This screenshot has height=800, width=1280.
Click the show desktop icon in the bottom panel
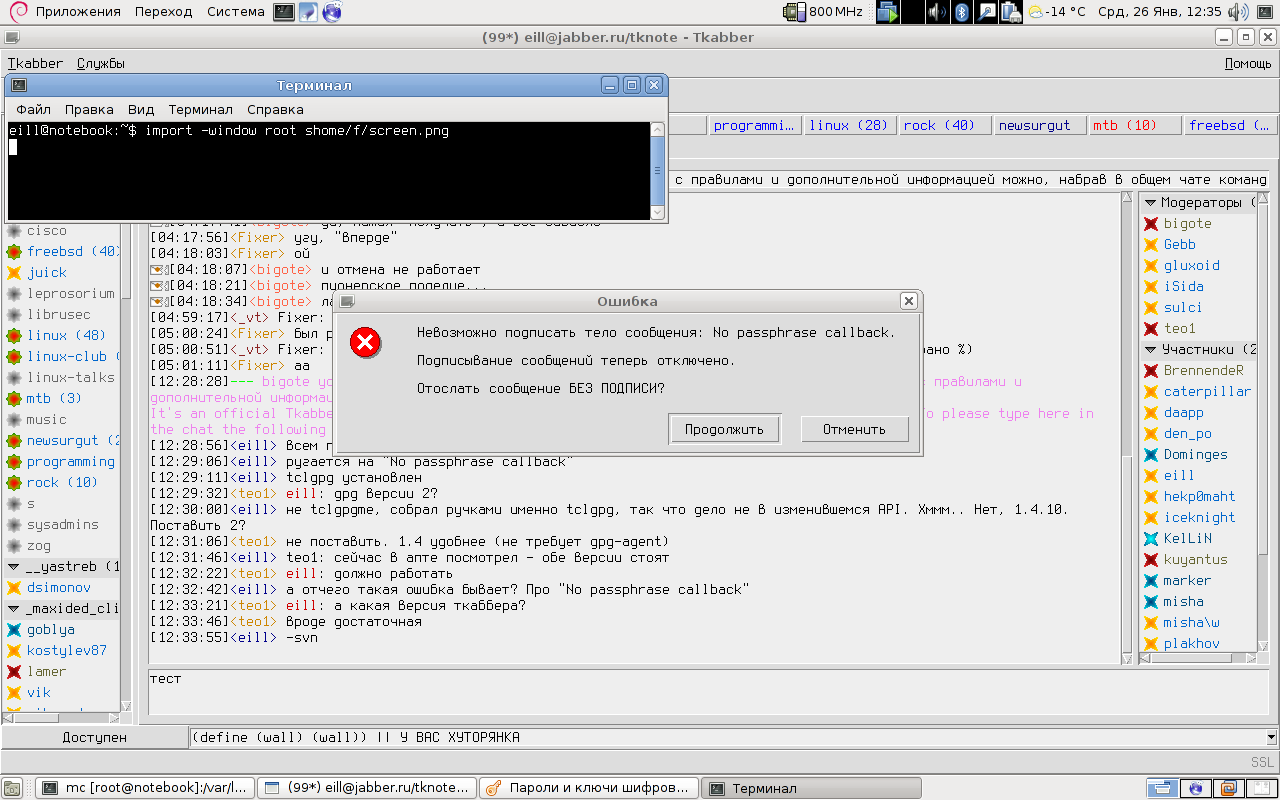(x=13, y=788)
